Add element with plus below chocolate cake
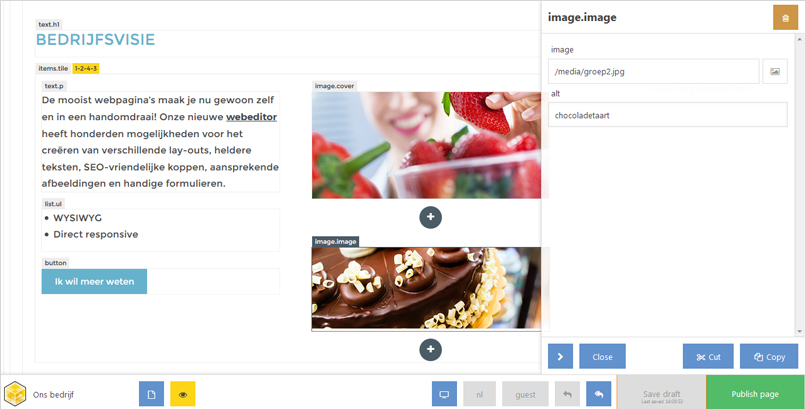 tap(430, 350)
